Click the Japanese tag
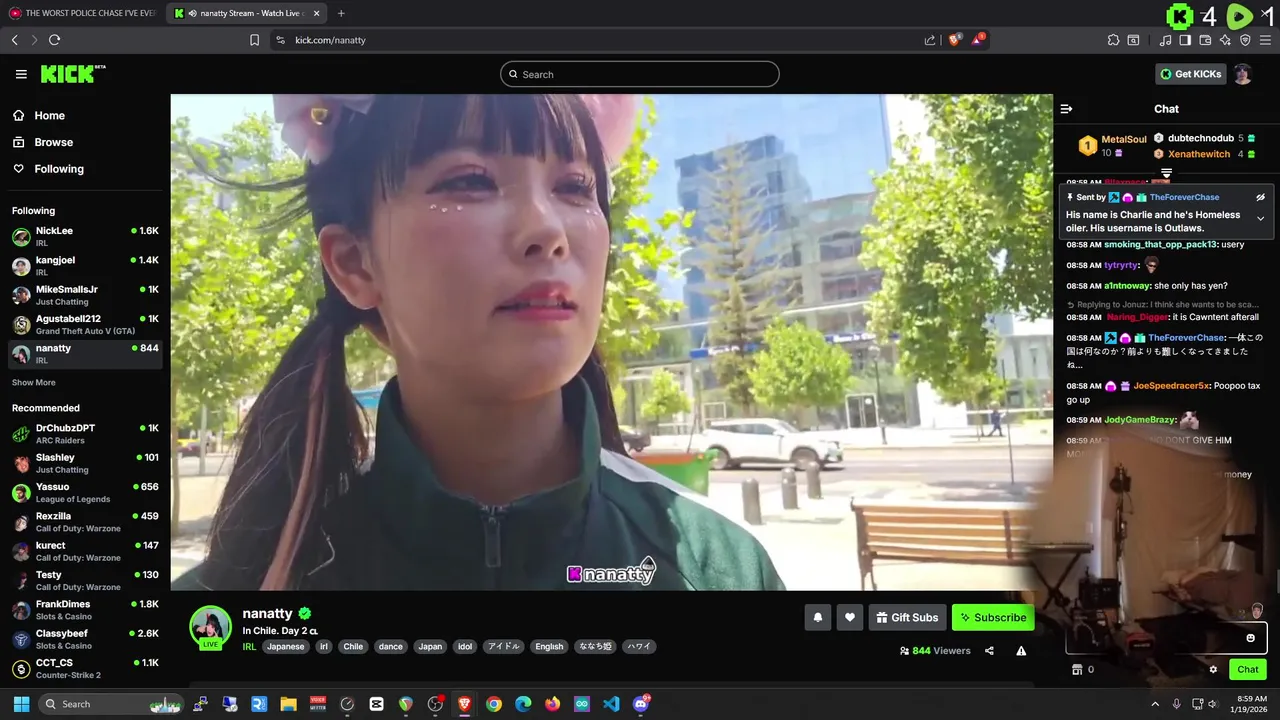 coord(285,647)
